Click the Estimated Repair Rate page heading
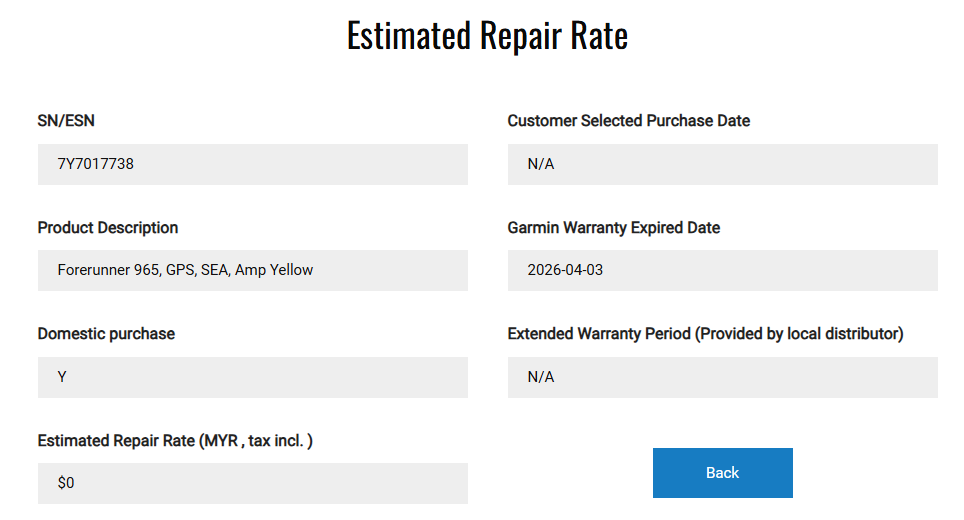 (487, 36)
